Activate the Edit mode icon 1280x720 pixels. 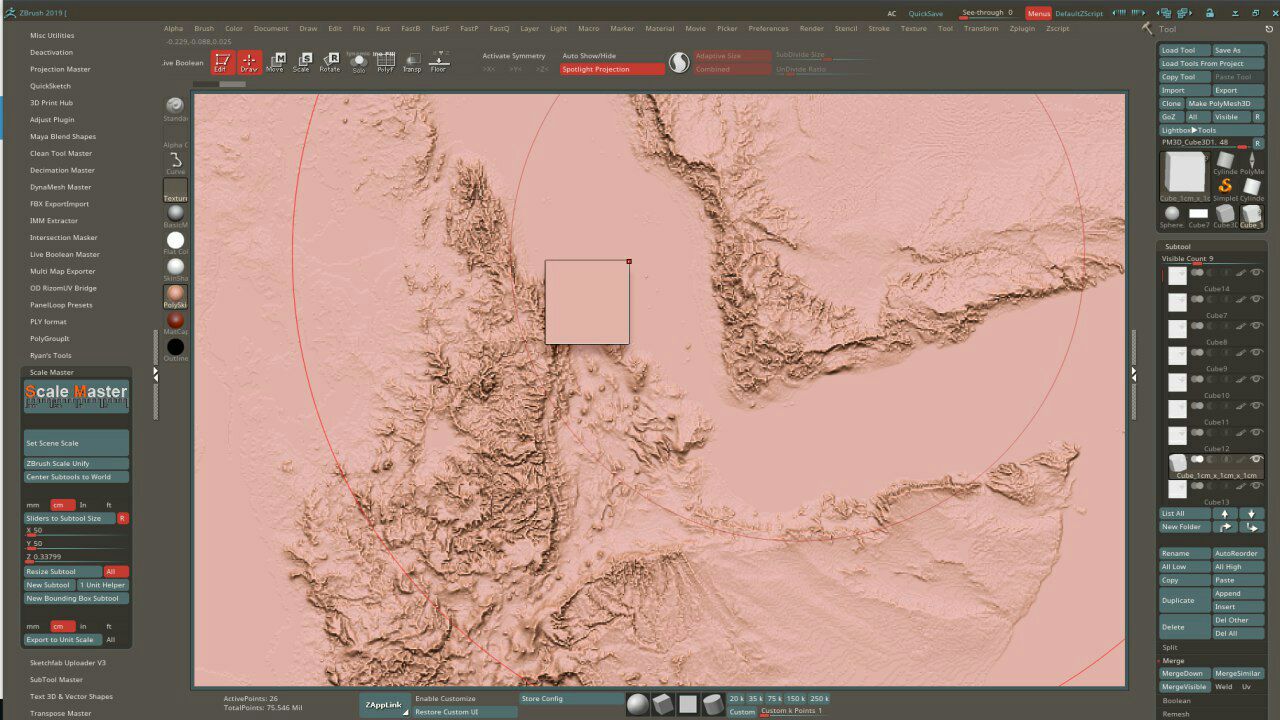(x=221, y=62)
